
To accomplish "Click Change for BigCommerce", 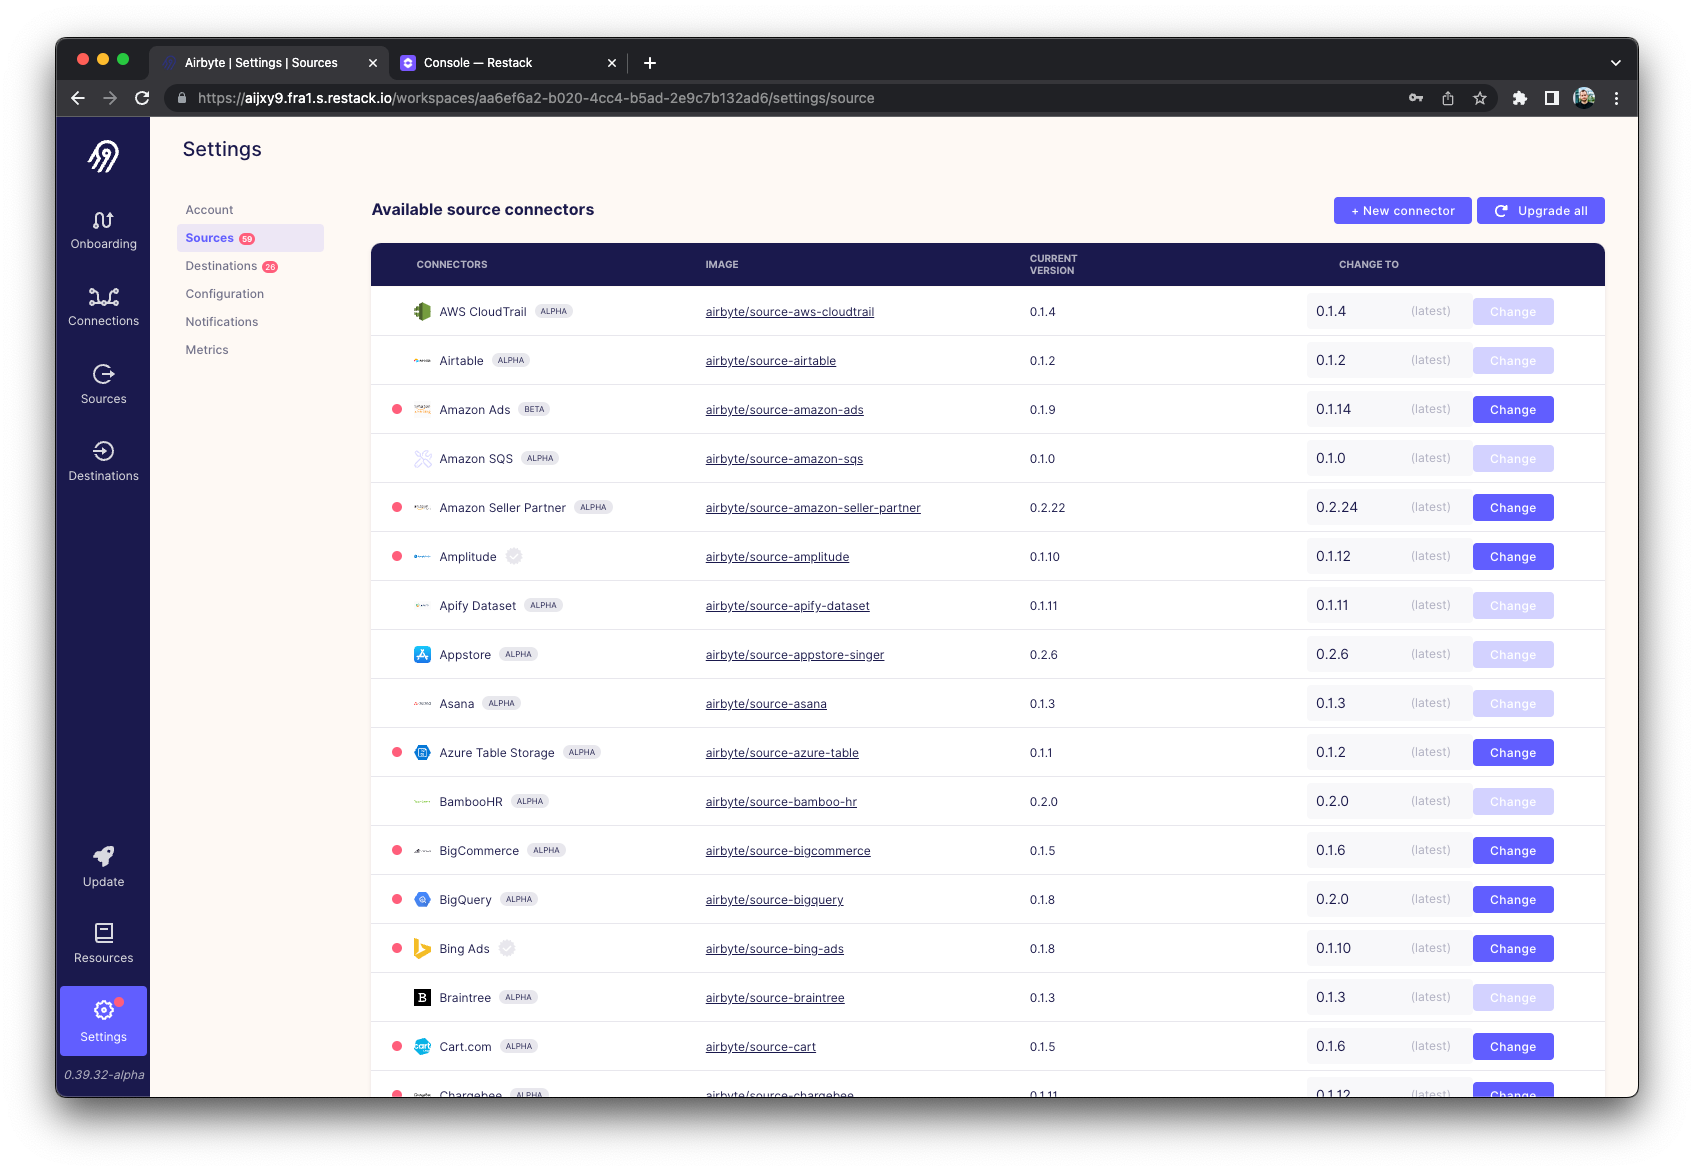I will tap(1512, 851).
